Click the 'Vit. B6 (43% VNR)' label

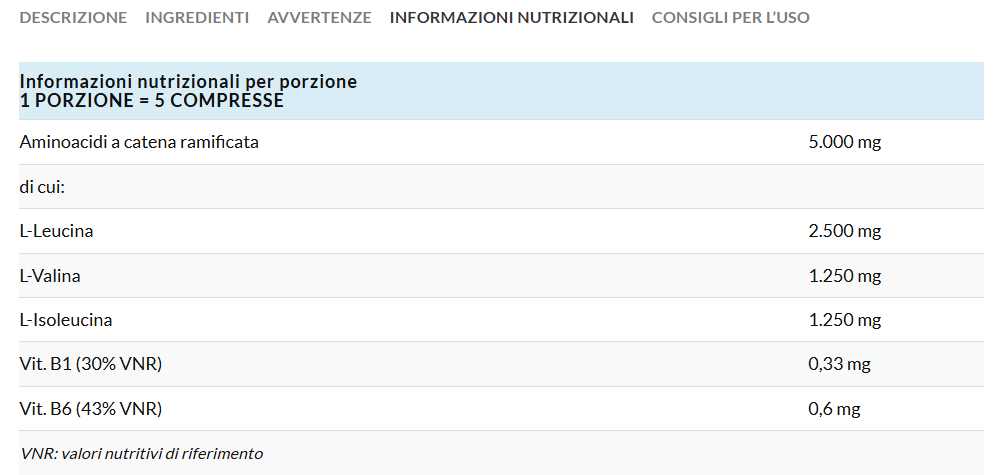[x=91, y=409]
